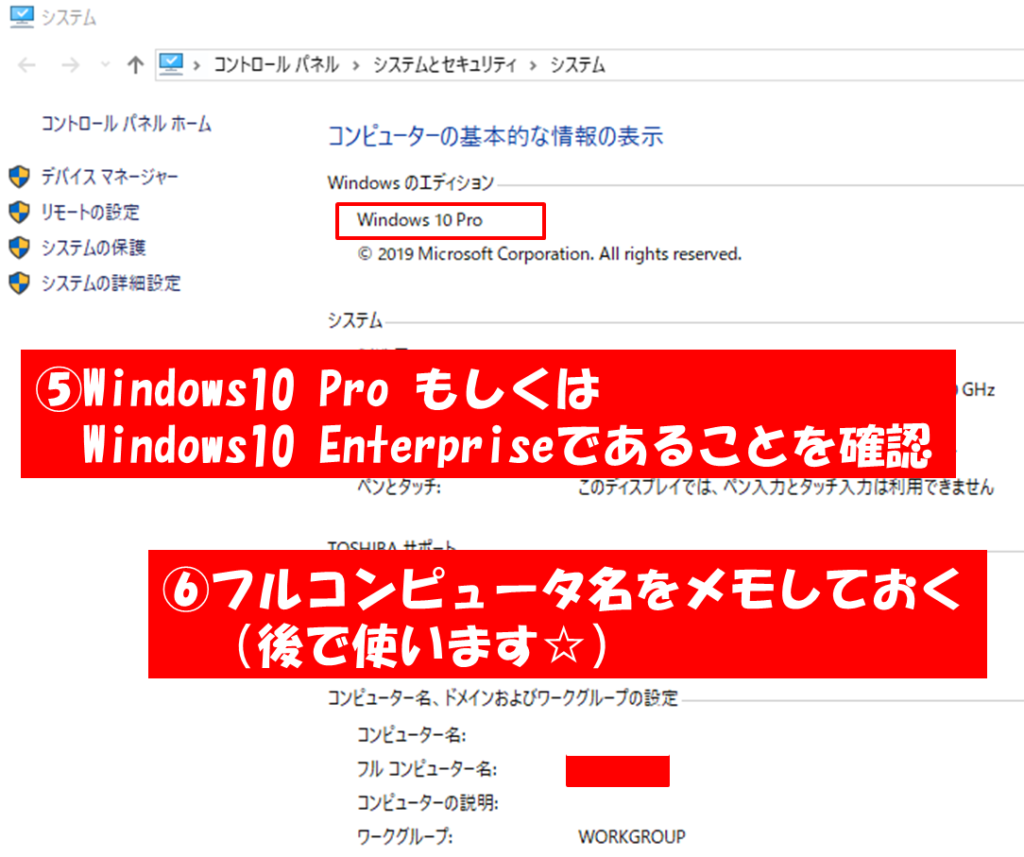Viewport: 1024px width, 857px height.
Task: Open recent locations dropdown arrow
Action: point(105,65)
